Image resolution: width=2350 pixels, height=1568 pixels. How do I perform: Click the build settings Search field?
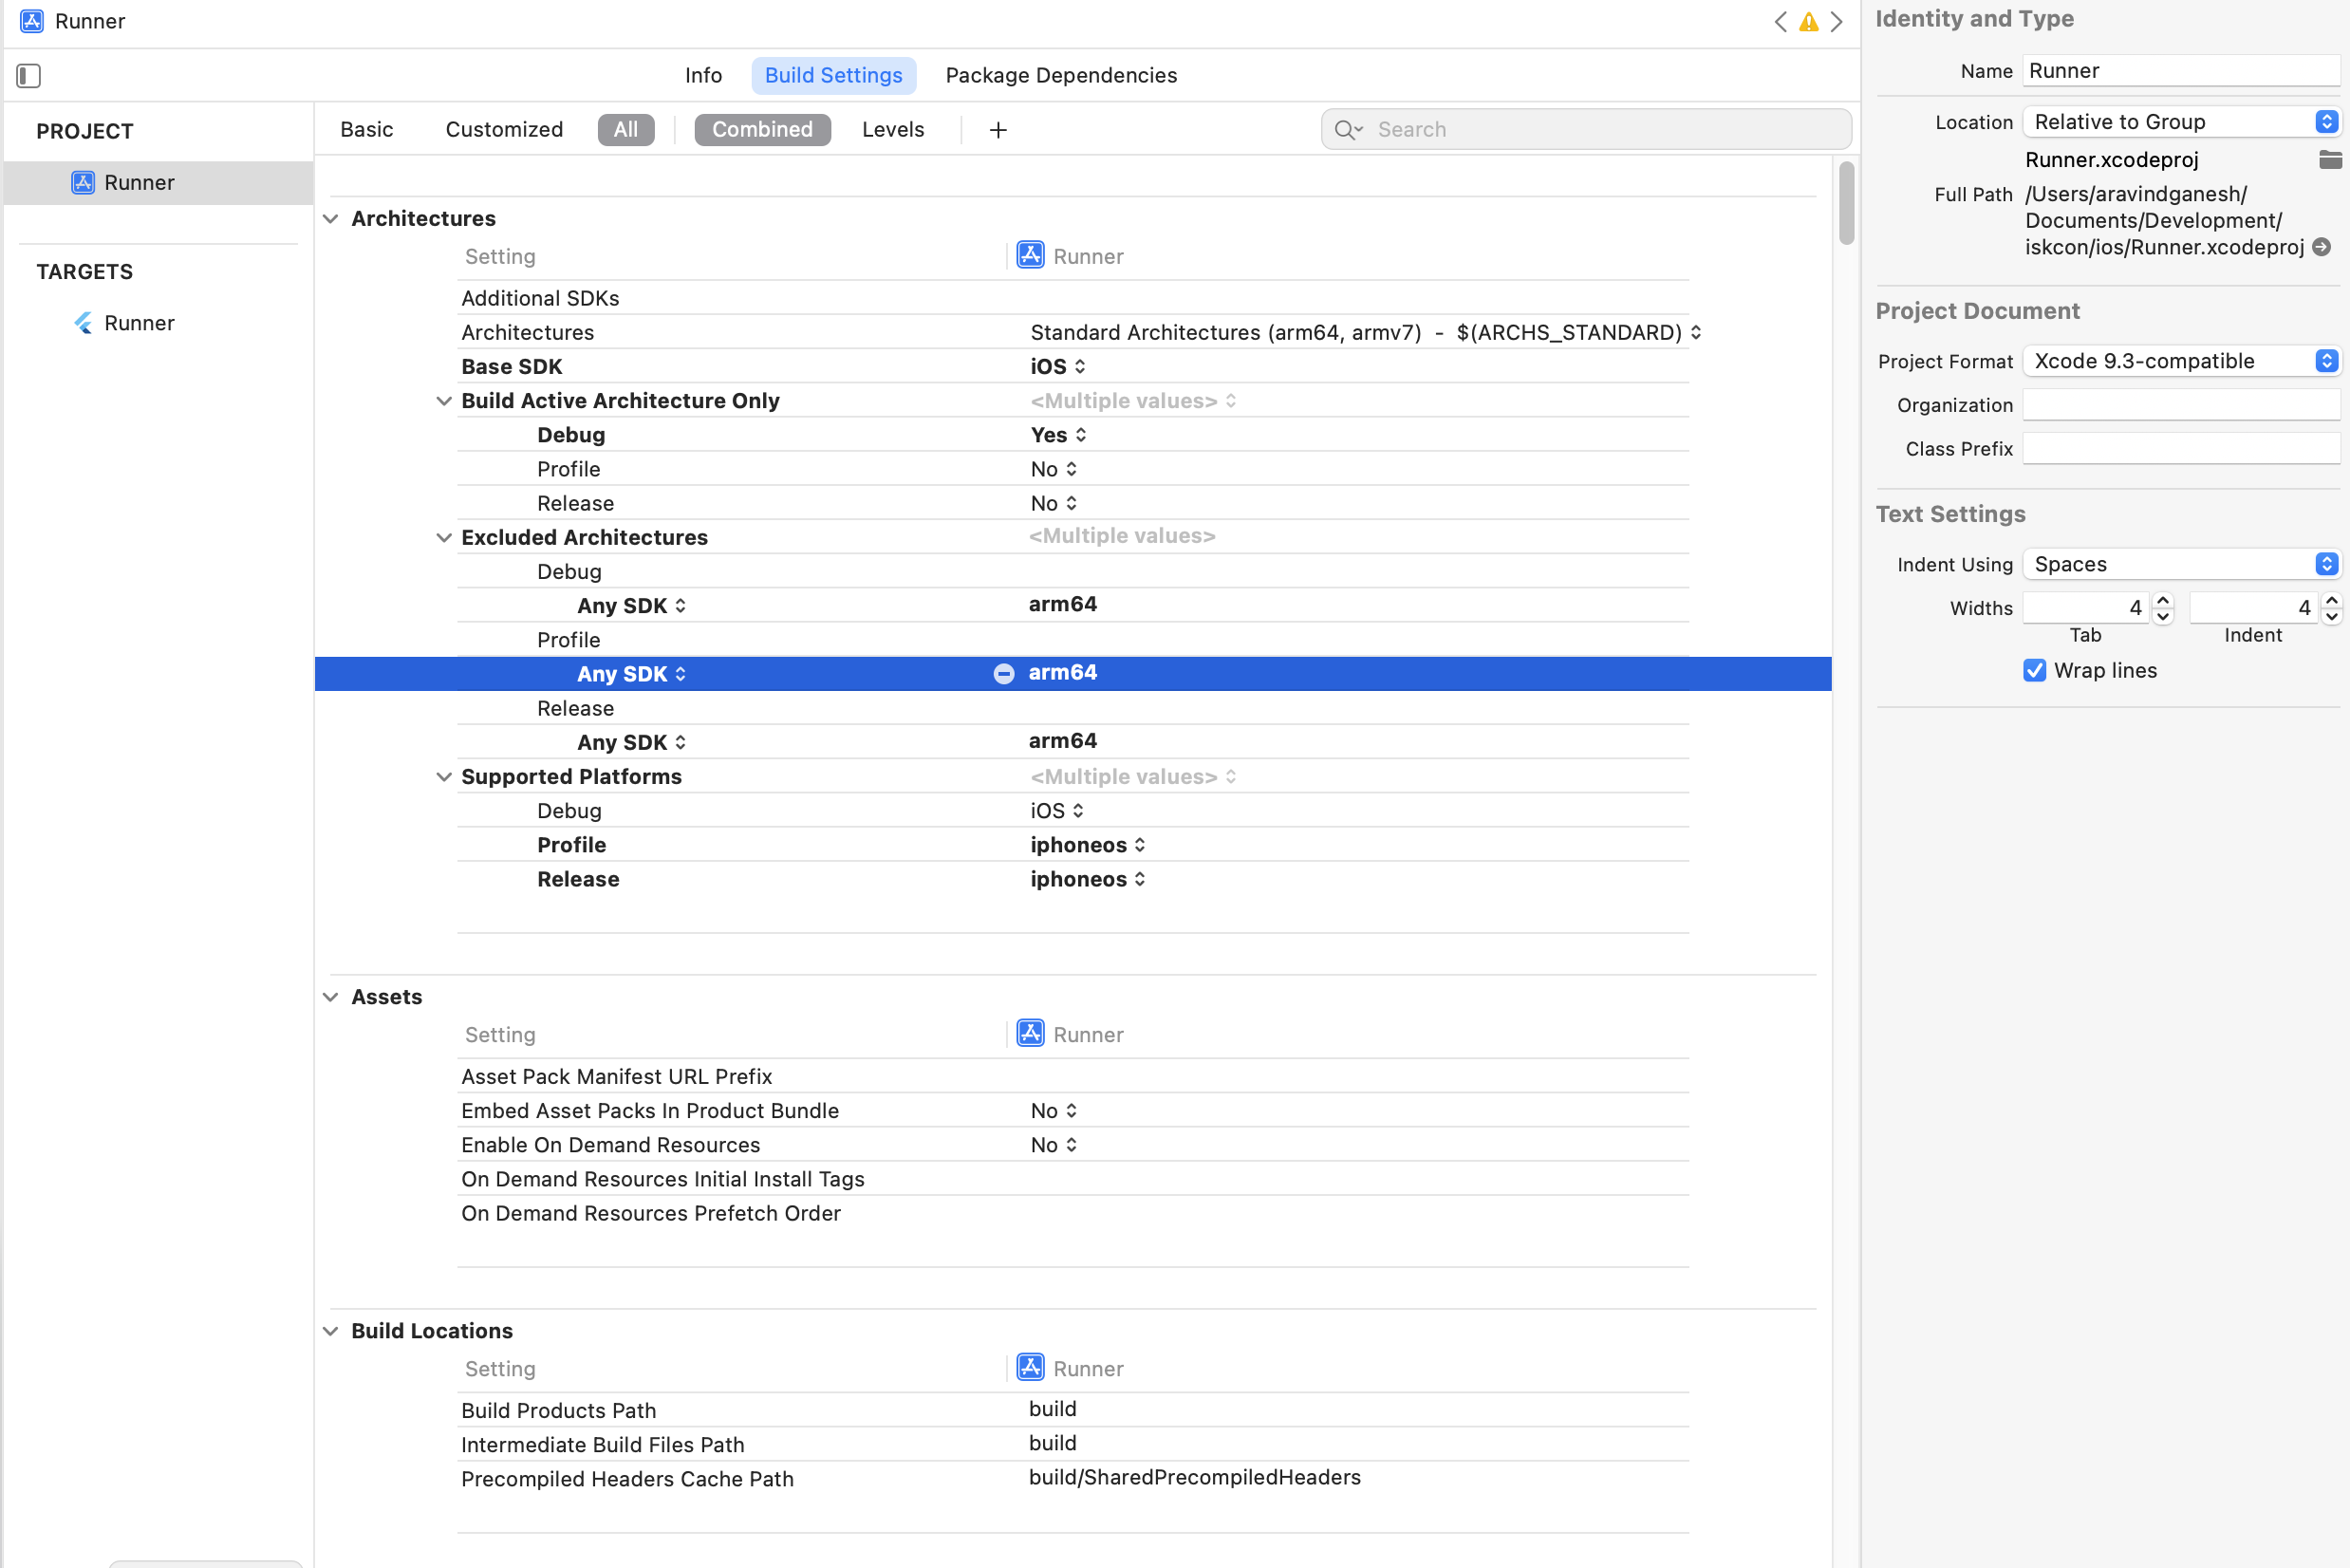(x=1600, y=130)
